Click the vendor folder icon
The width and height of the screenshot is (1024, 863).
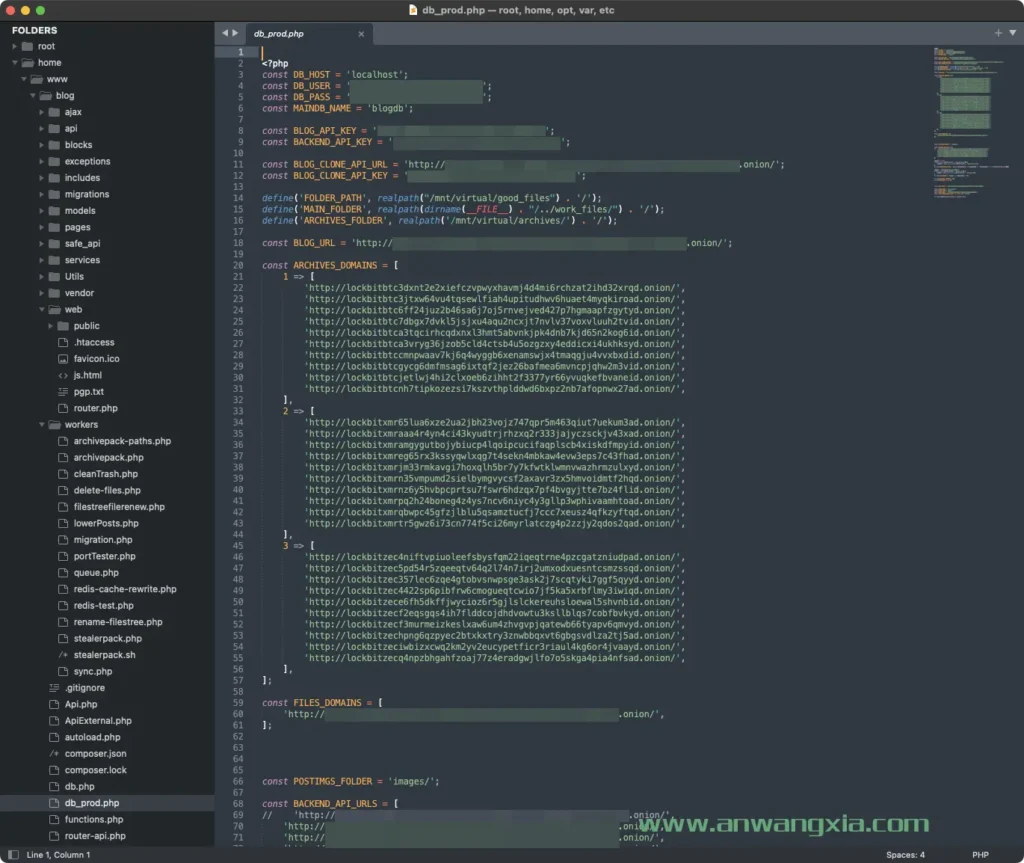[x=54, y=293]
